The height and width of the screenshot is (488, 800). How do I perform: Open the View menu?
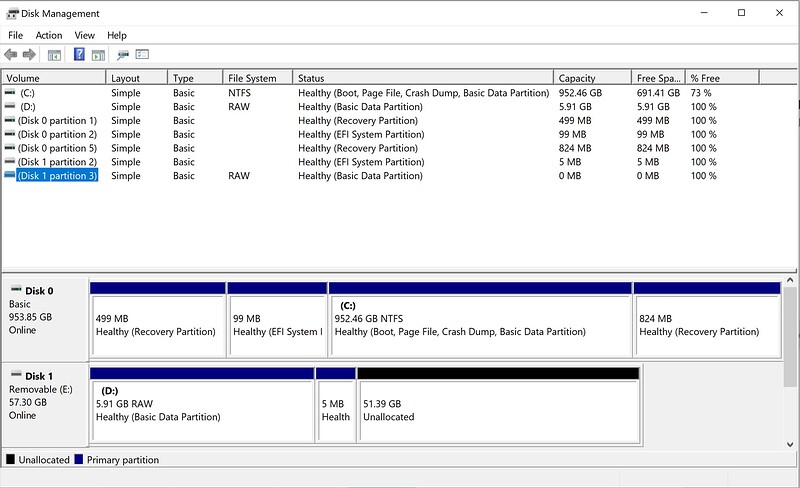pyautogui.click(x=84, y=35)
